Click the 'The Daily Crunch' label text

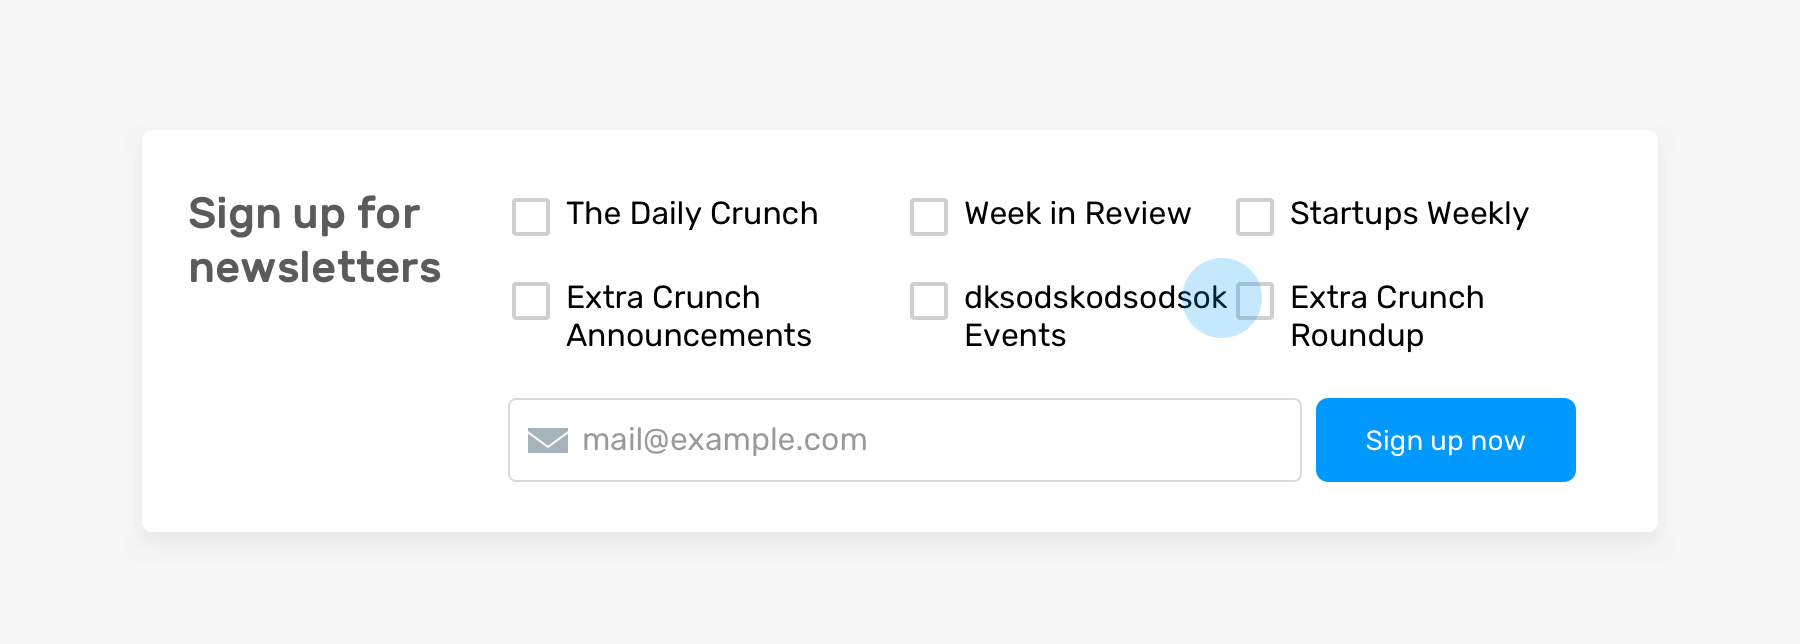[692, 214]
